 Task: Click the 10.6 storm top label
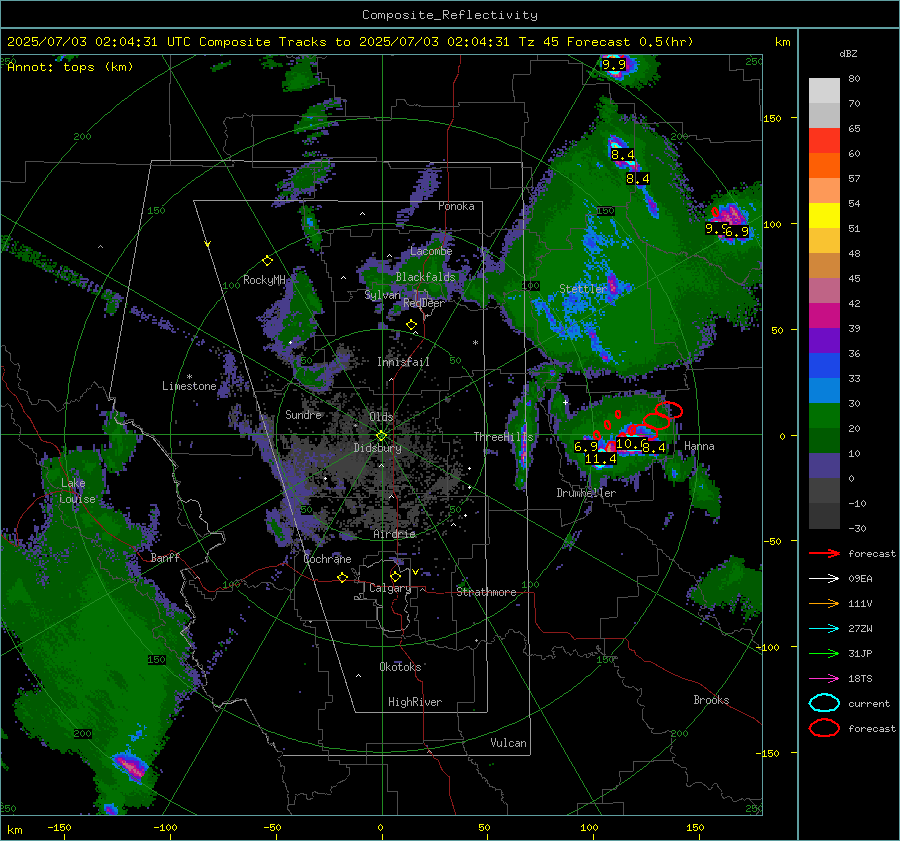(x=629, y=444)
